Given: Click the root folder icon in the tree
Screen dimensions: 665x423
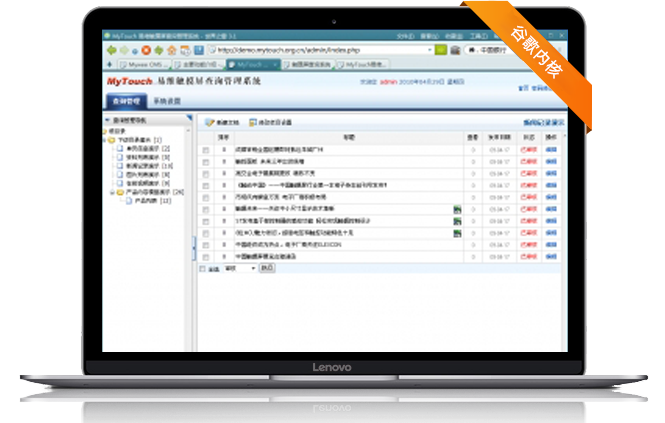Looking at the screenshot, I should coord(104,131).
